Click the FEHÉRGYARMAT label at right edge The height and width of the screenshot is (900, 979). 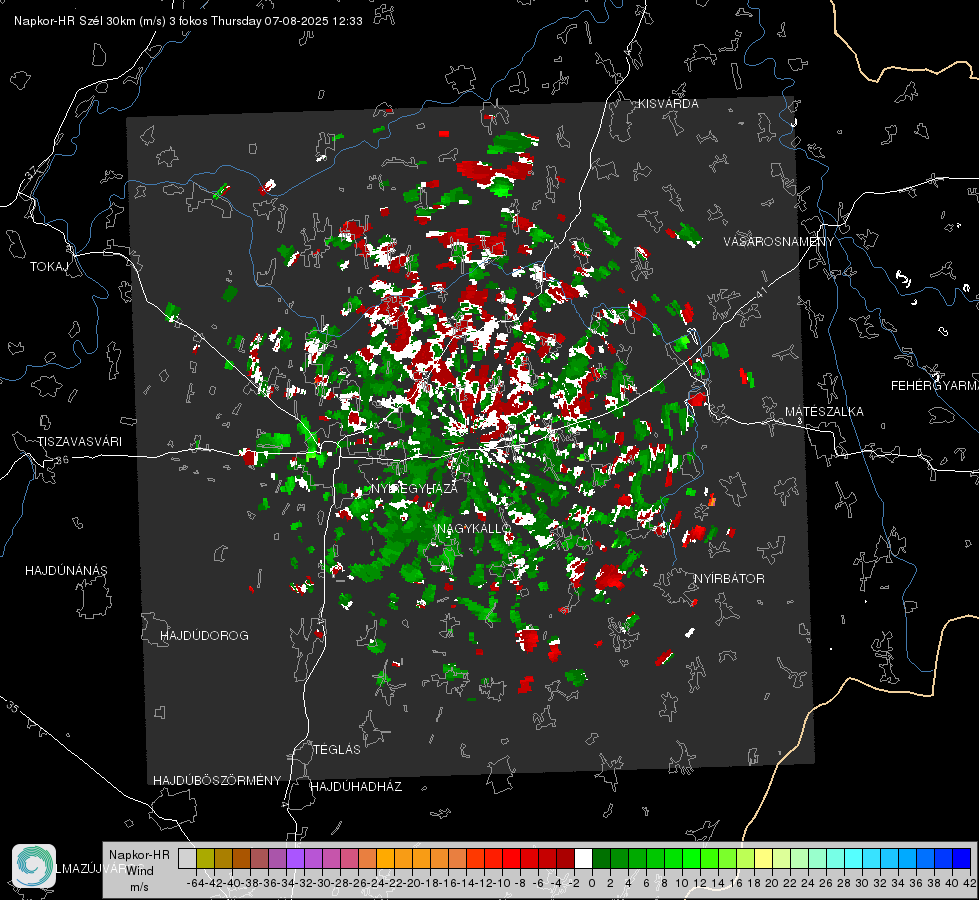935,386
